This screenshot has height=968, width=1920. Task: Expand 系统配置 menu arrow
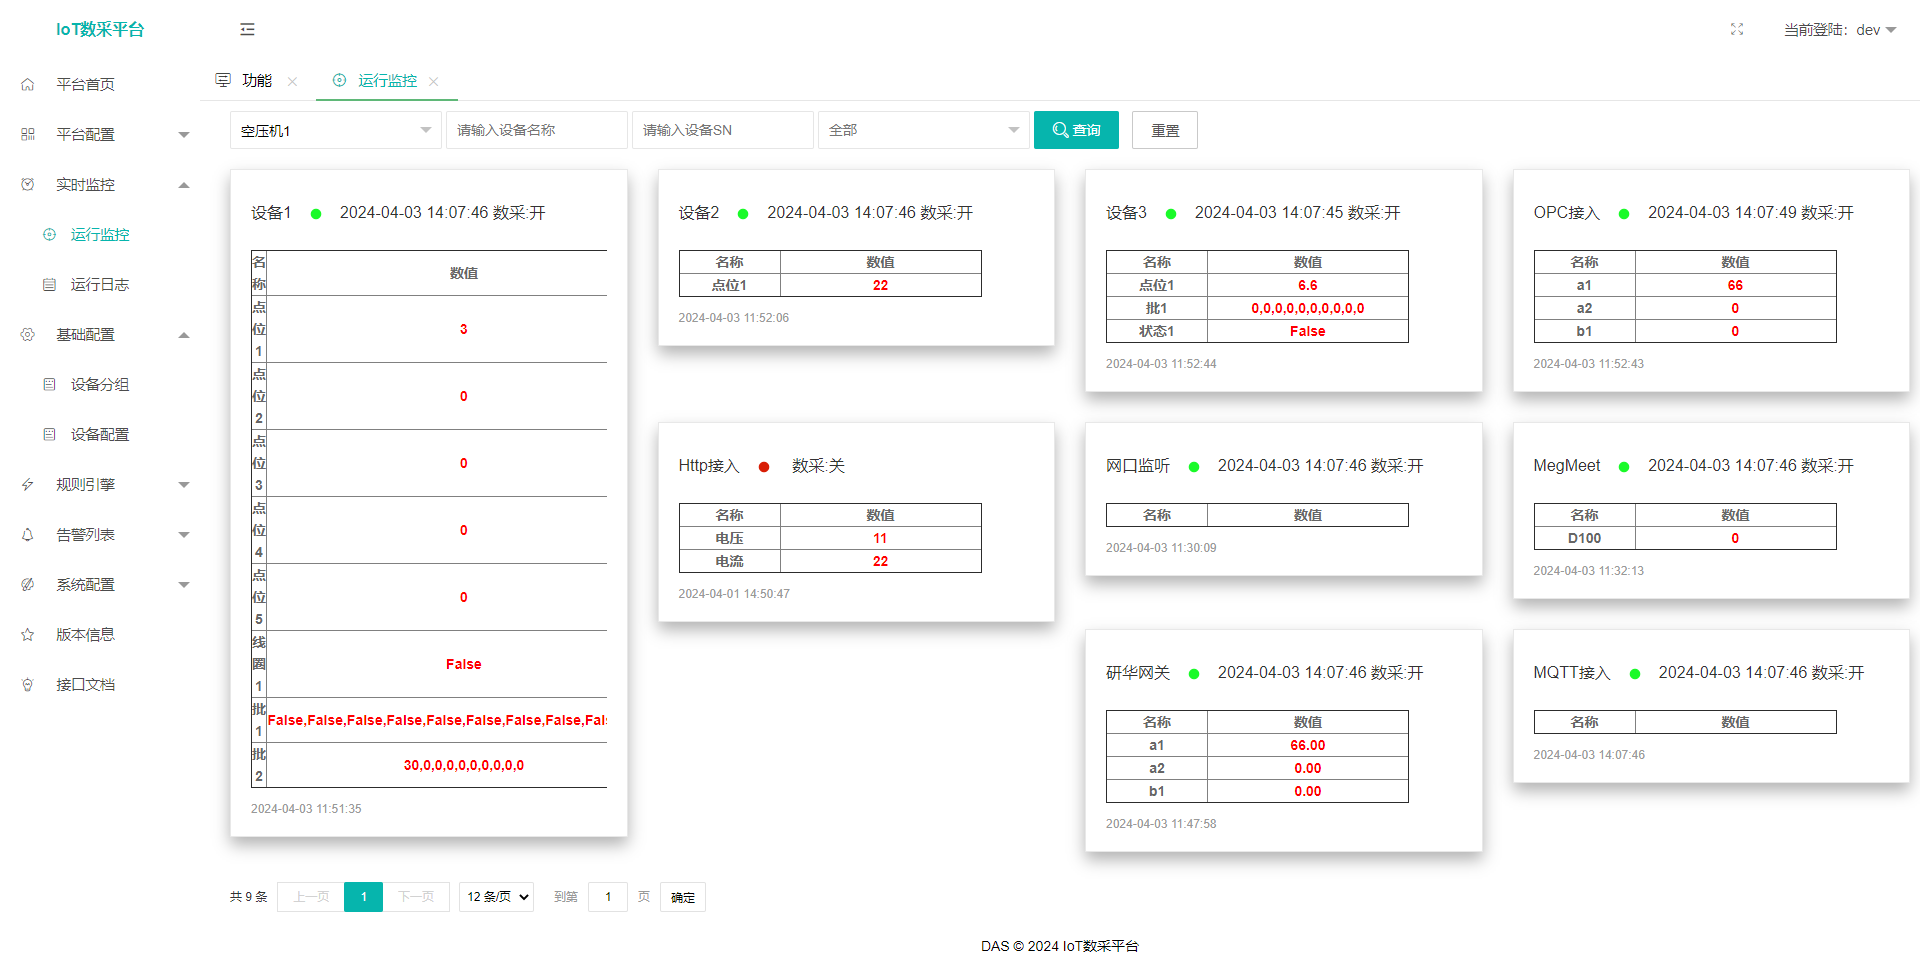coord(184,585)
